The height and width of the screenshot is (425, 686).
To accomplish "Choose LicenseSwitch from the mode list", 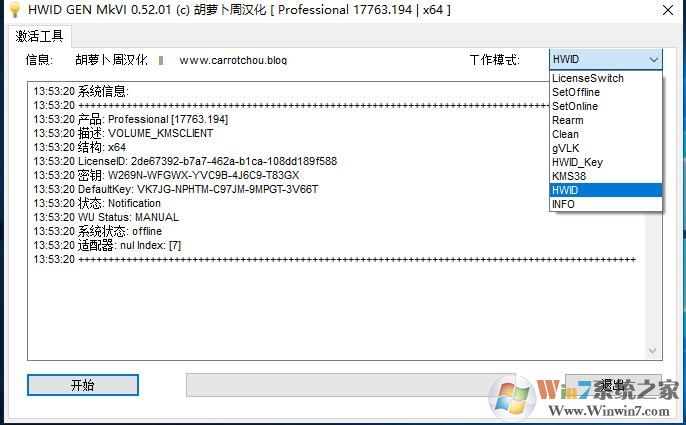I will click(606, 78).
